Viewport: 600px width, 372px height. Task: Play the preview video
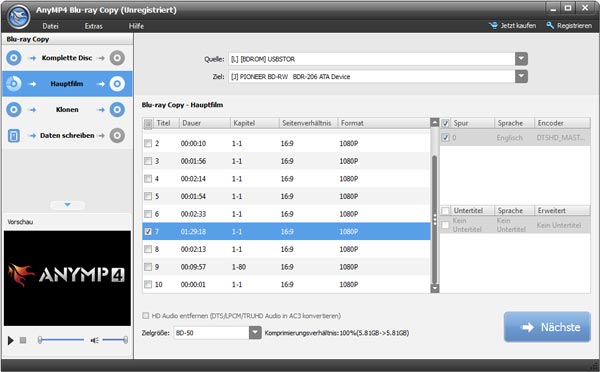[x=11, y=340]
